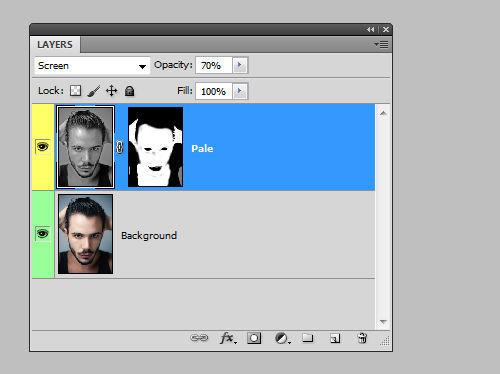Hide the Pale layer
This screenshot has height=374, width=500.
point(43,147)
